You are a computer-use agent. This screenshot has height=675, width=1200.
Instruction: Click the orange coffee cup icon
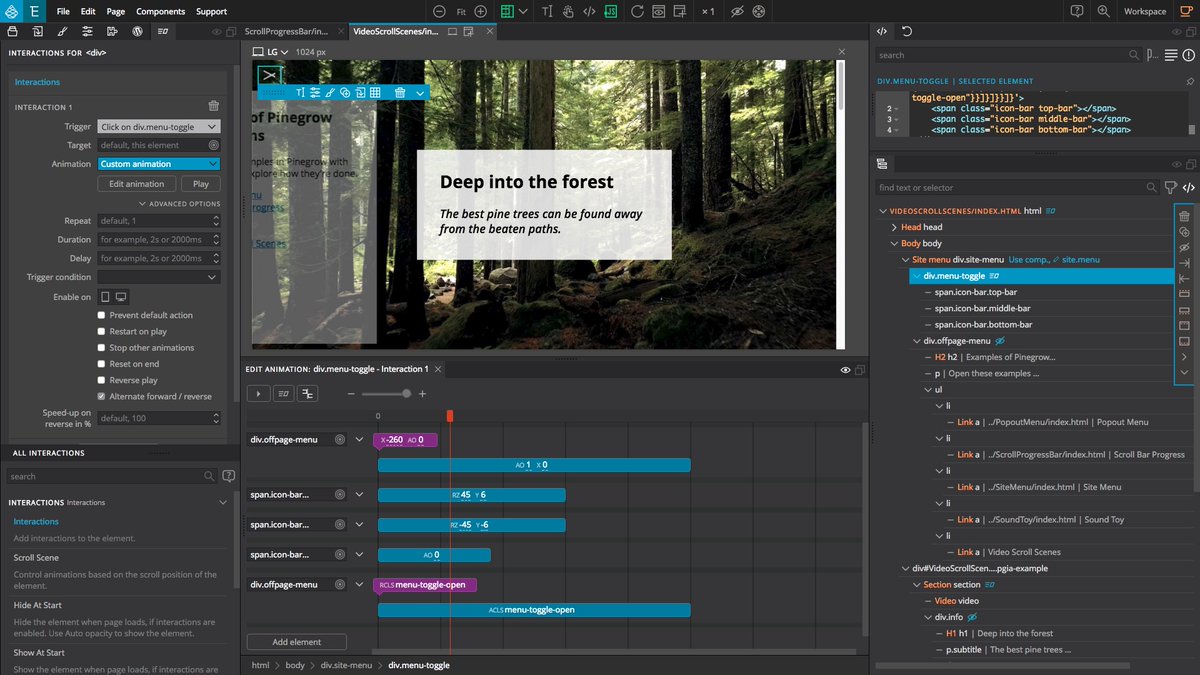pos(1185,11)
